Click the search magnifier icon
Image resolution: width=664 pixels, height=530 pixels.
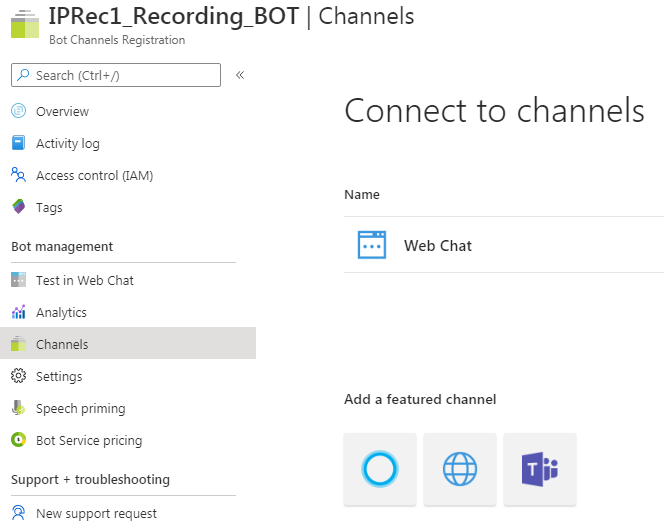coord(23,75)
